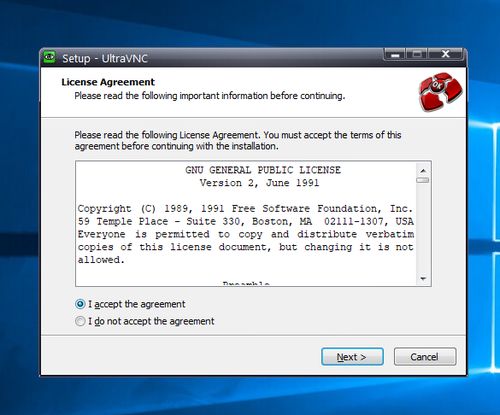Close the Setup - UltraVNC window

tap(446, 54)
